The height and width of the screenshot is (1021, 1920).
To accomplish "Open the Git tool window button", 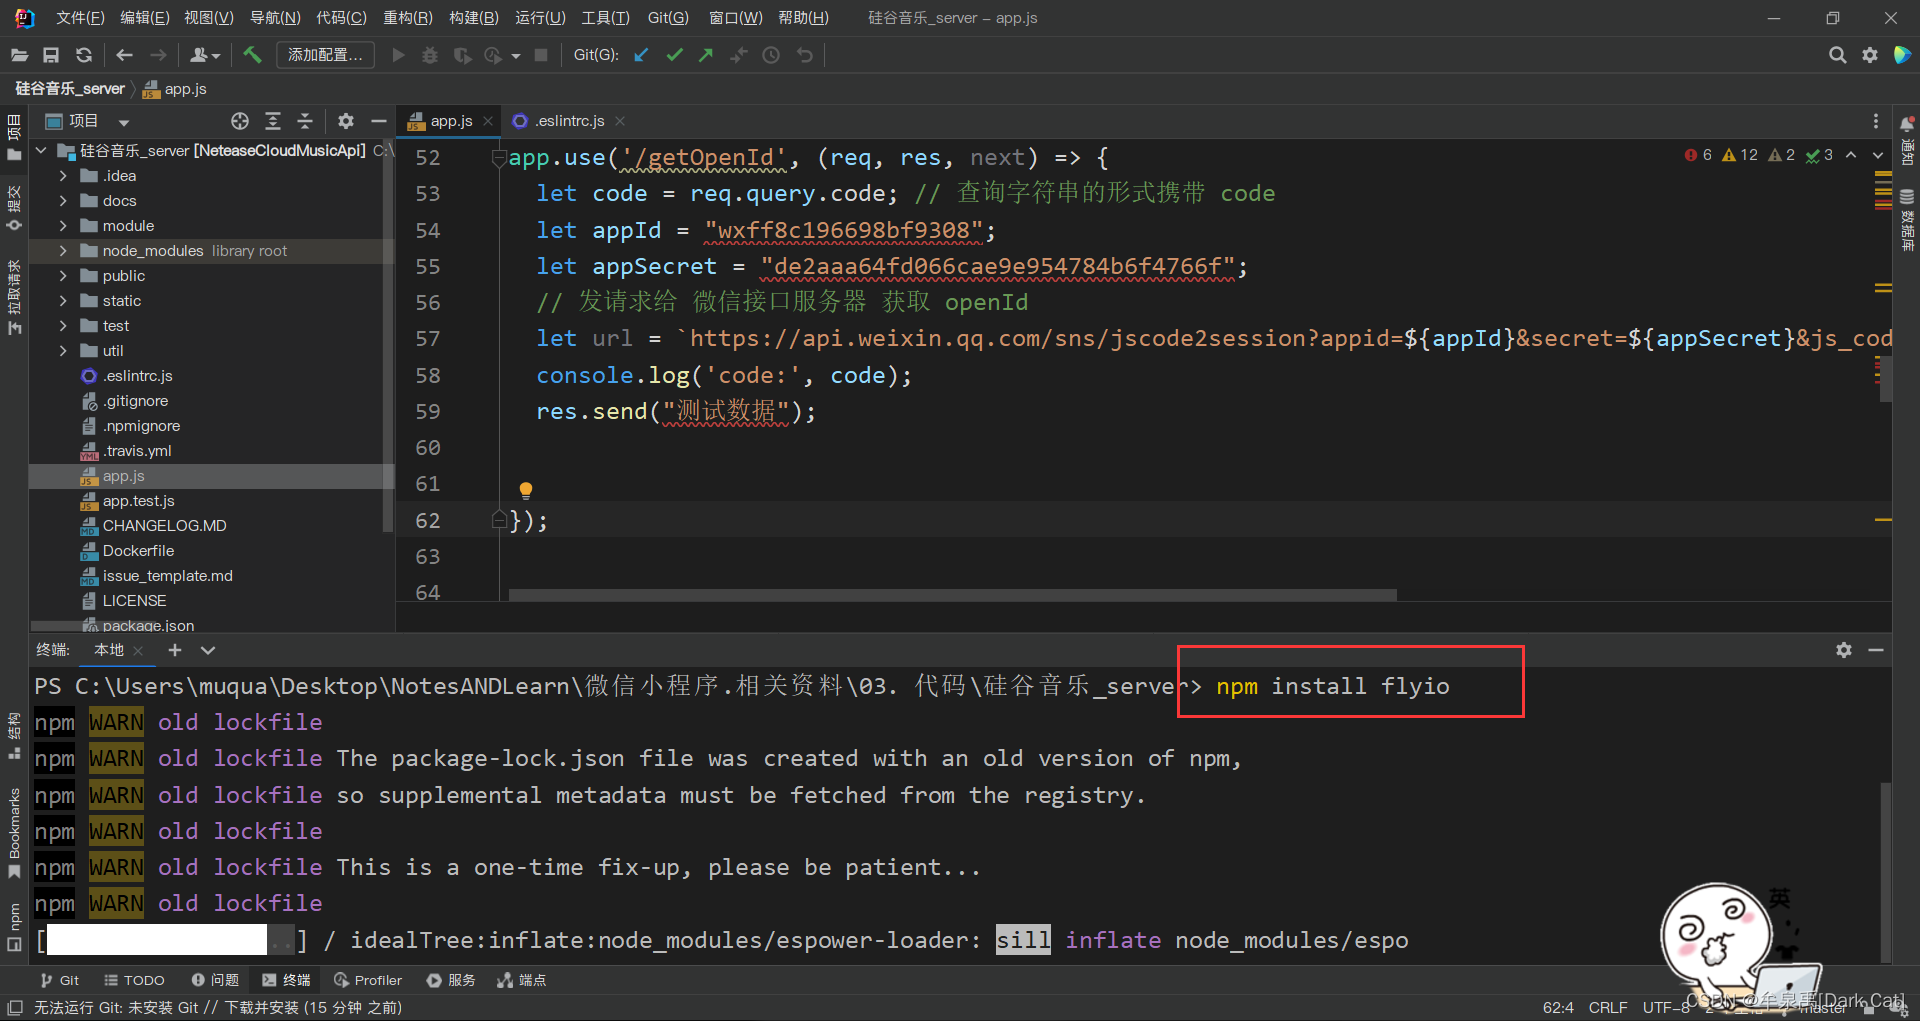I will 60,980.
